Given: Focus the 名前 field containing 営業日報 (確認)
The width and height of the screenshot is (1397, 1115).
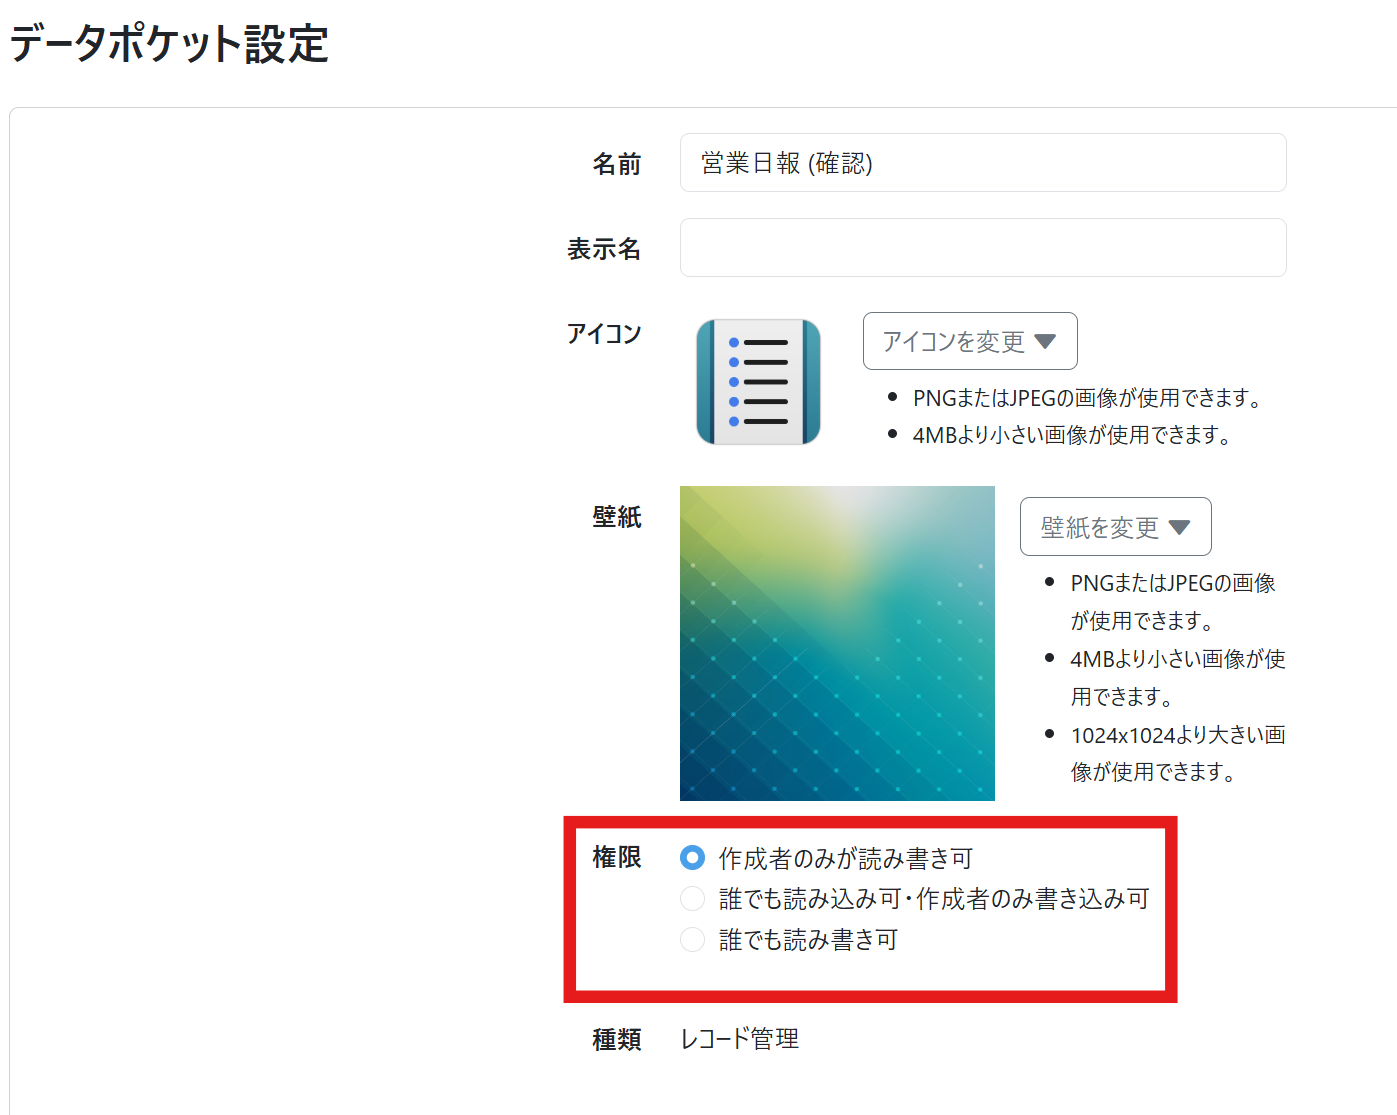Looking at the screenshot, I should (x=982, y=163).
